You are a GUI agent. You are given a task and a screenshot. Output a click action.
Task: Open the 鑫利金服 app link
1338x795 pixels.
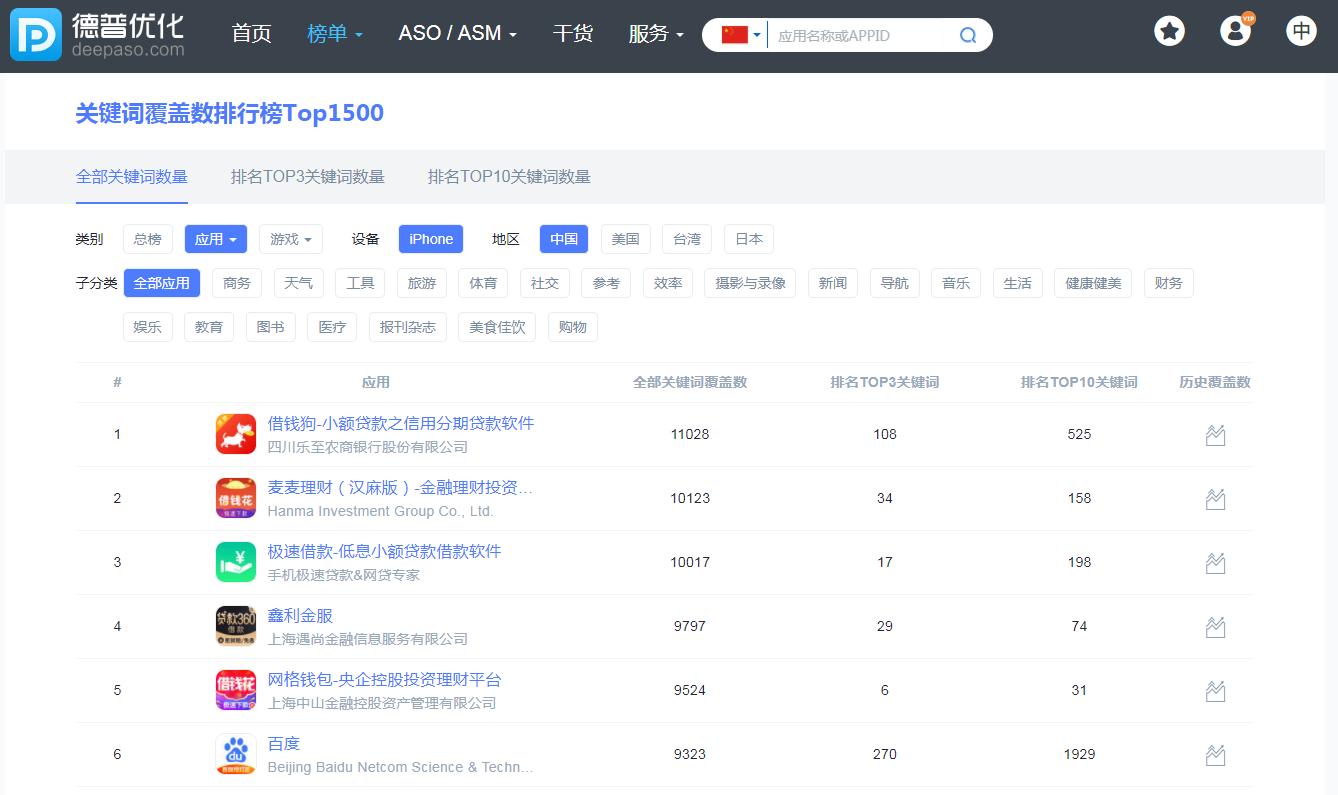300,615
